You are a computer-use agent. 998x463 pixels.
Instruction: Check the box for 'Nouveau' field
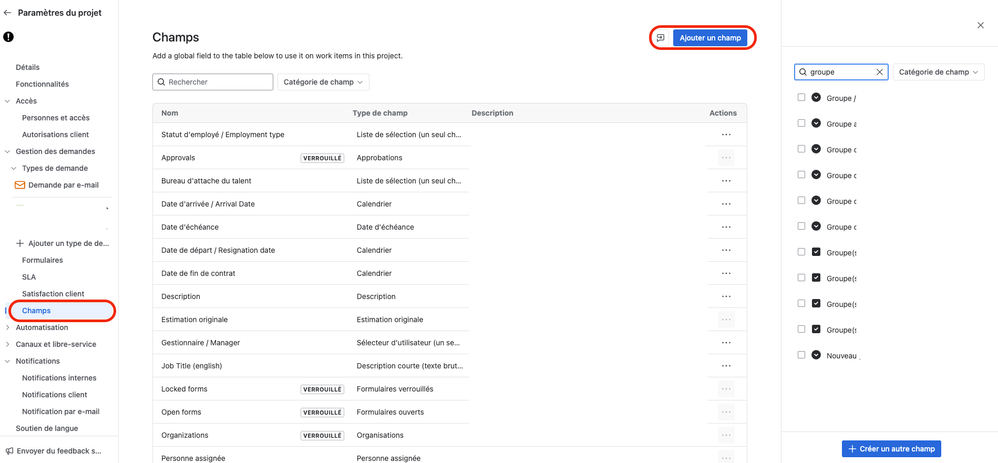(x=801, y=355)
